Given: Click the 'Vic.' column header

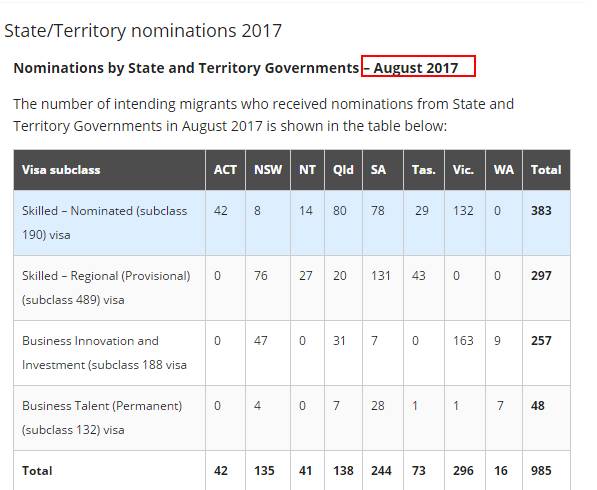Looking at the screenshot, I should coord(463,170).
